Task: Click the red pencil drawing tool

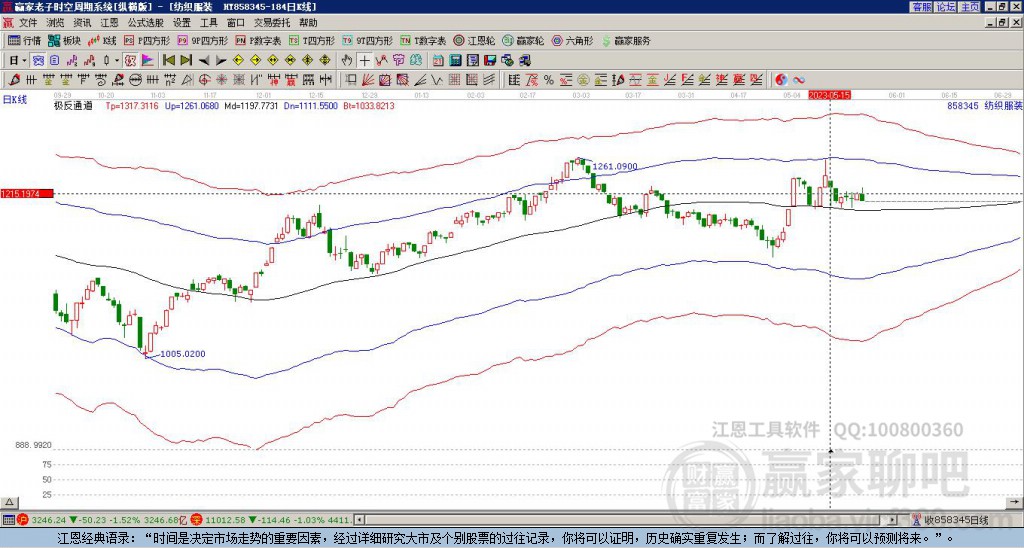Action: 13,80
